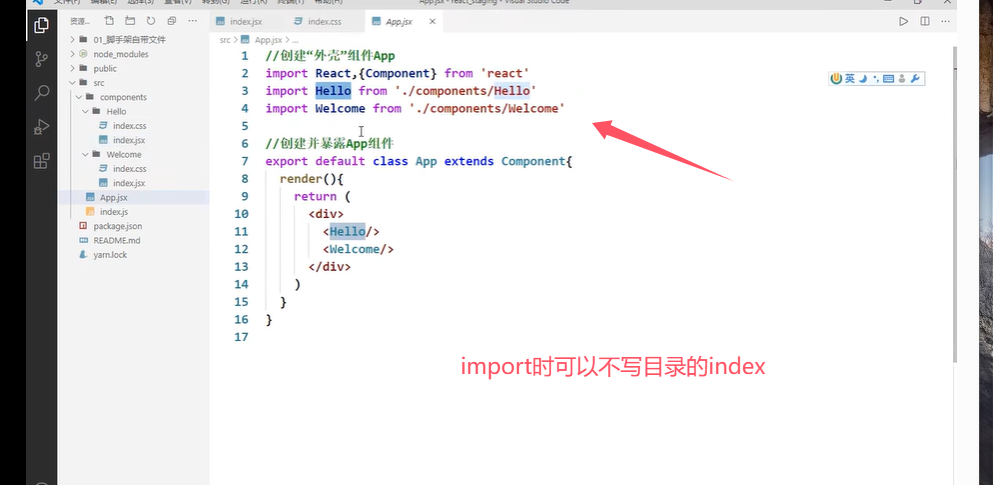The width and height of the screenshot is (993, 485).
Task: Open the soft keyboard from IME bar
Action: tap(888, 79)
